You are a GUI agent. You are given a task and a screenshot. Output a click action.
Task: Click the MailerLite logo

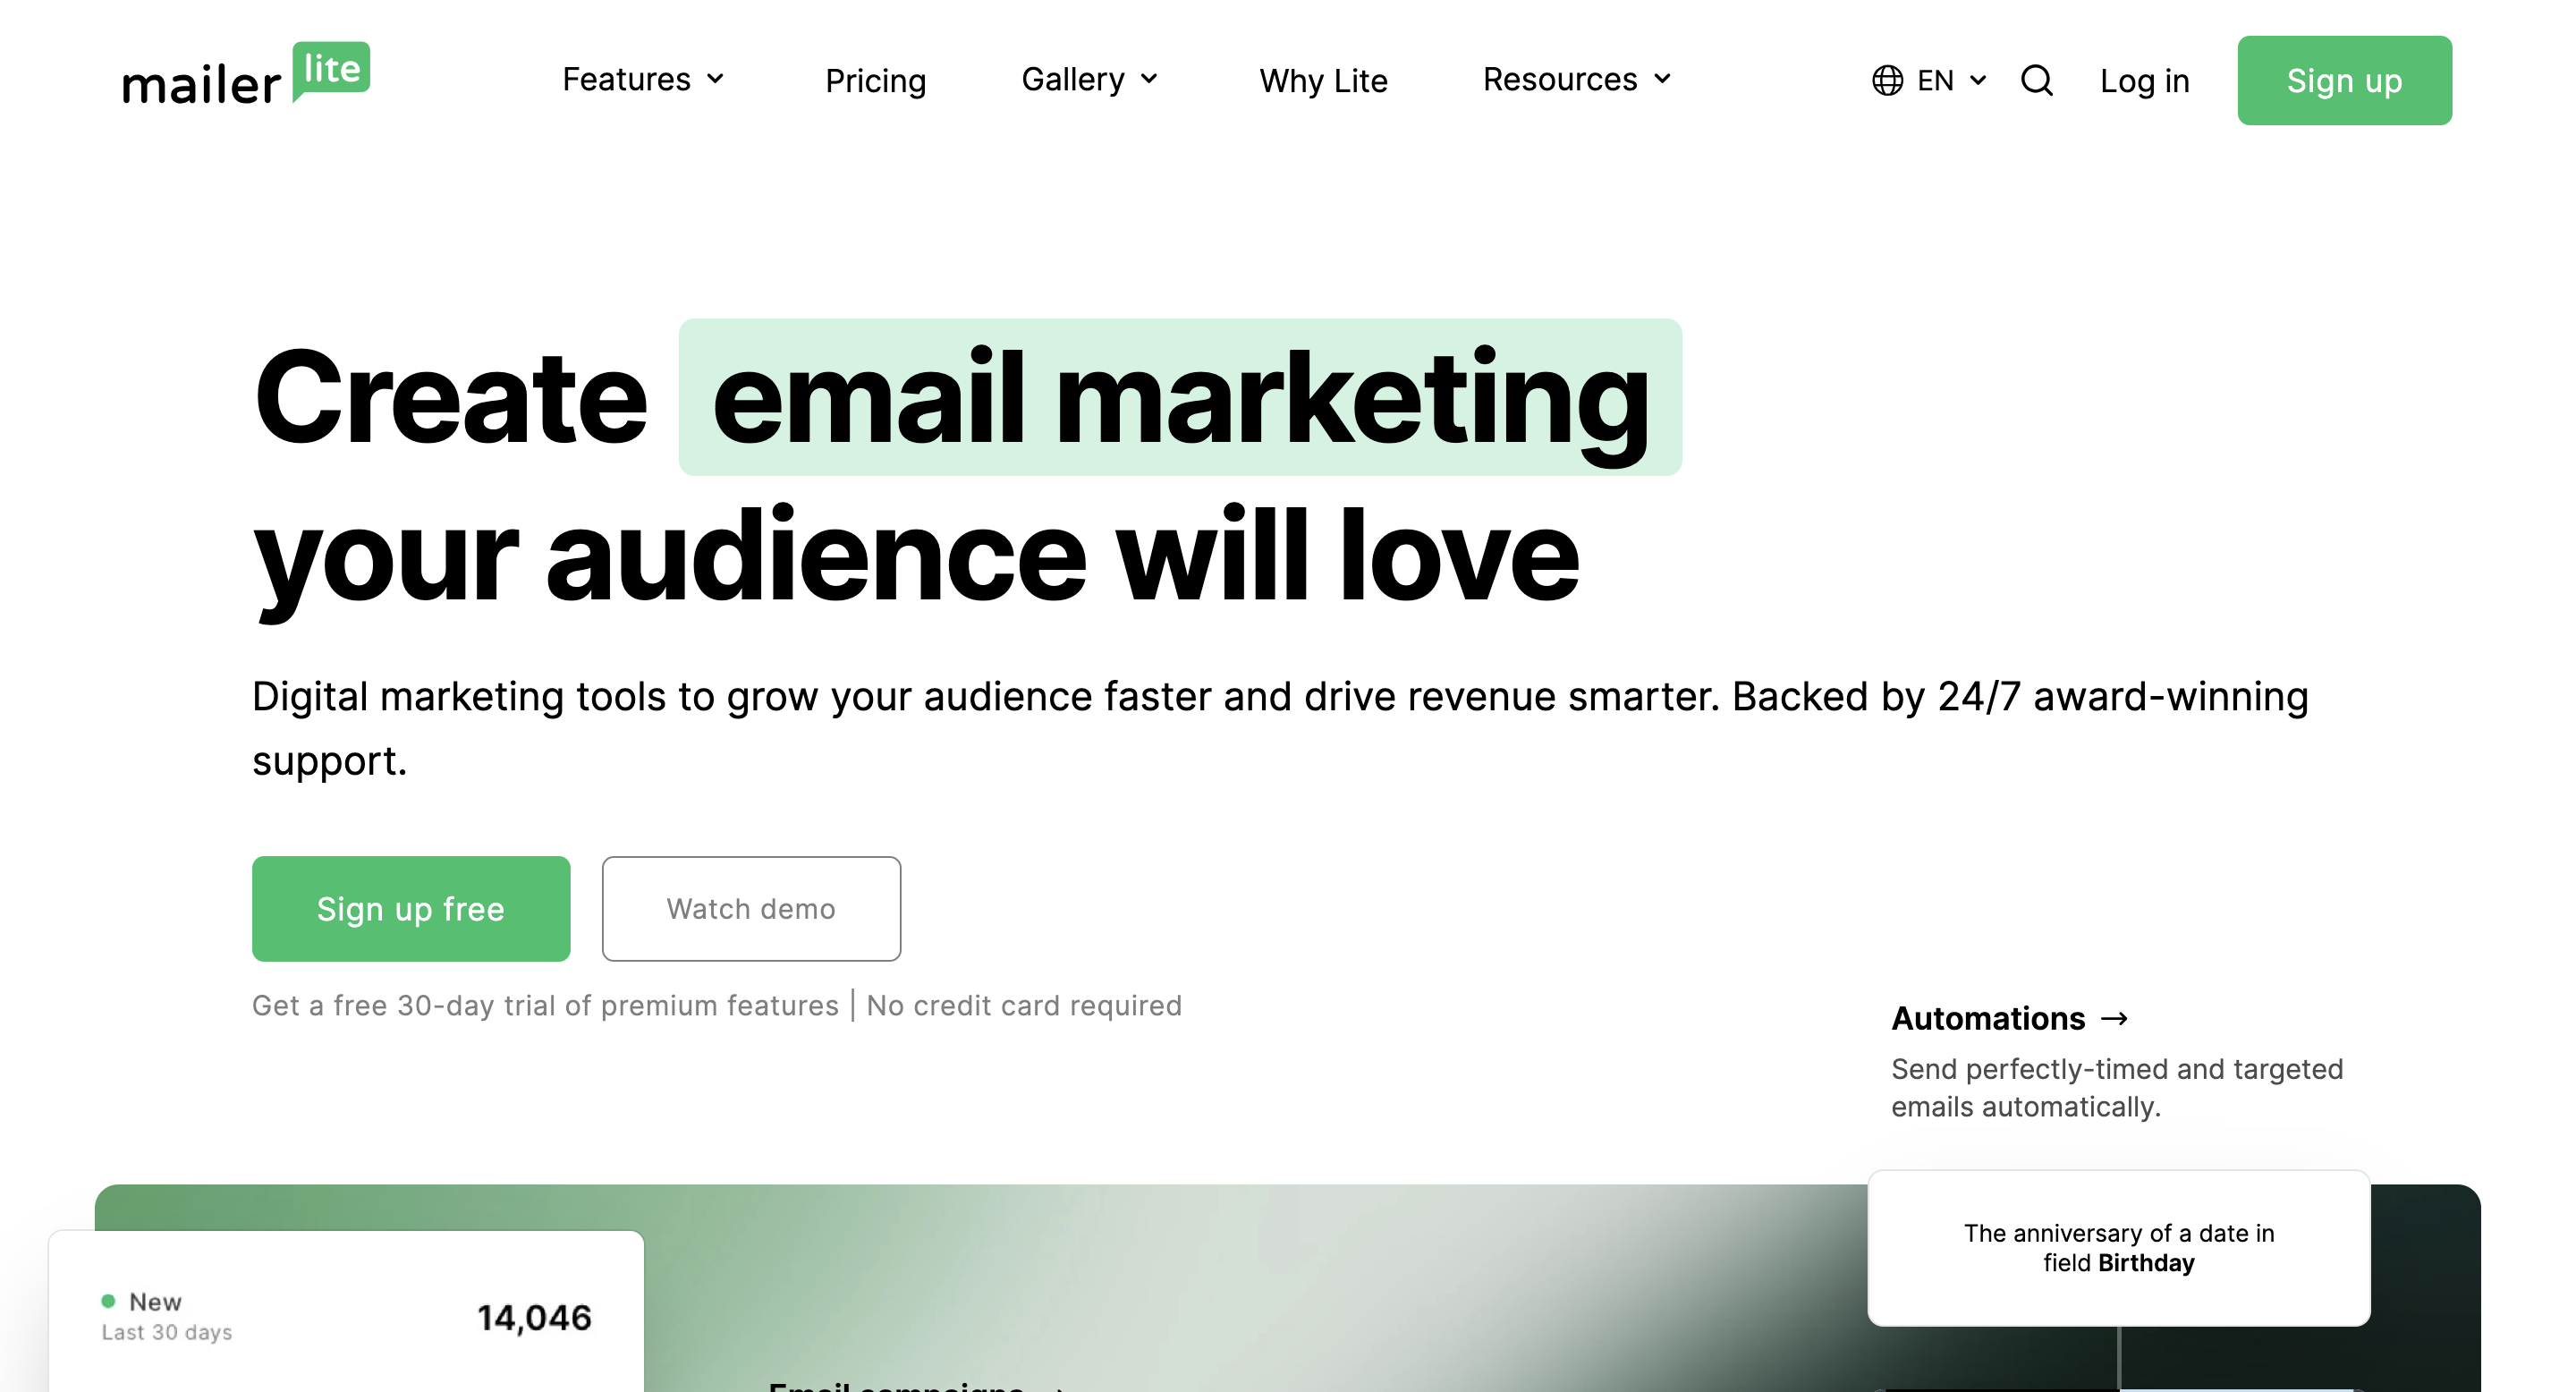(x=246, y=75)
